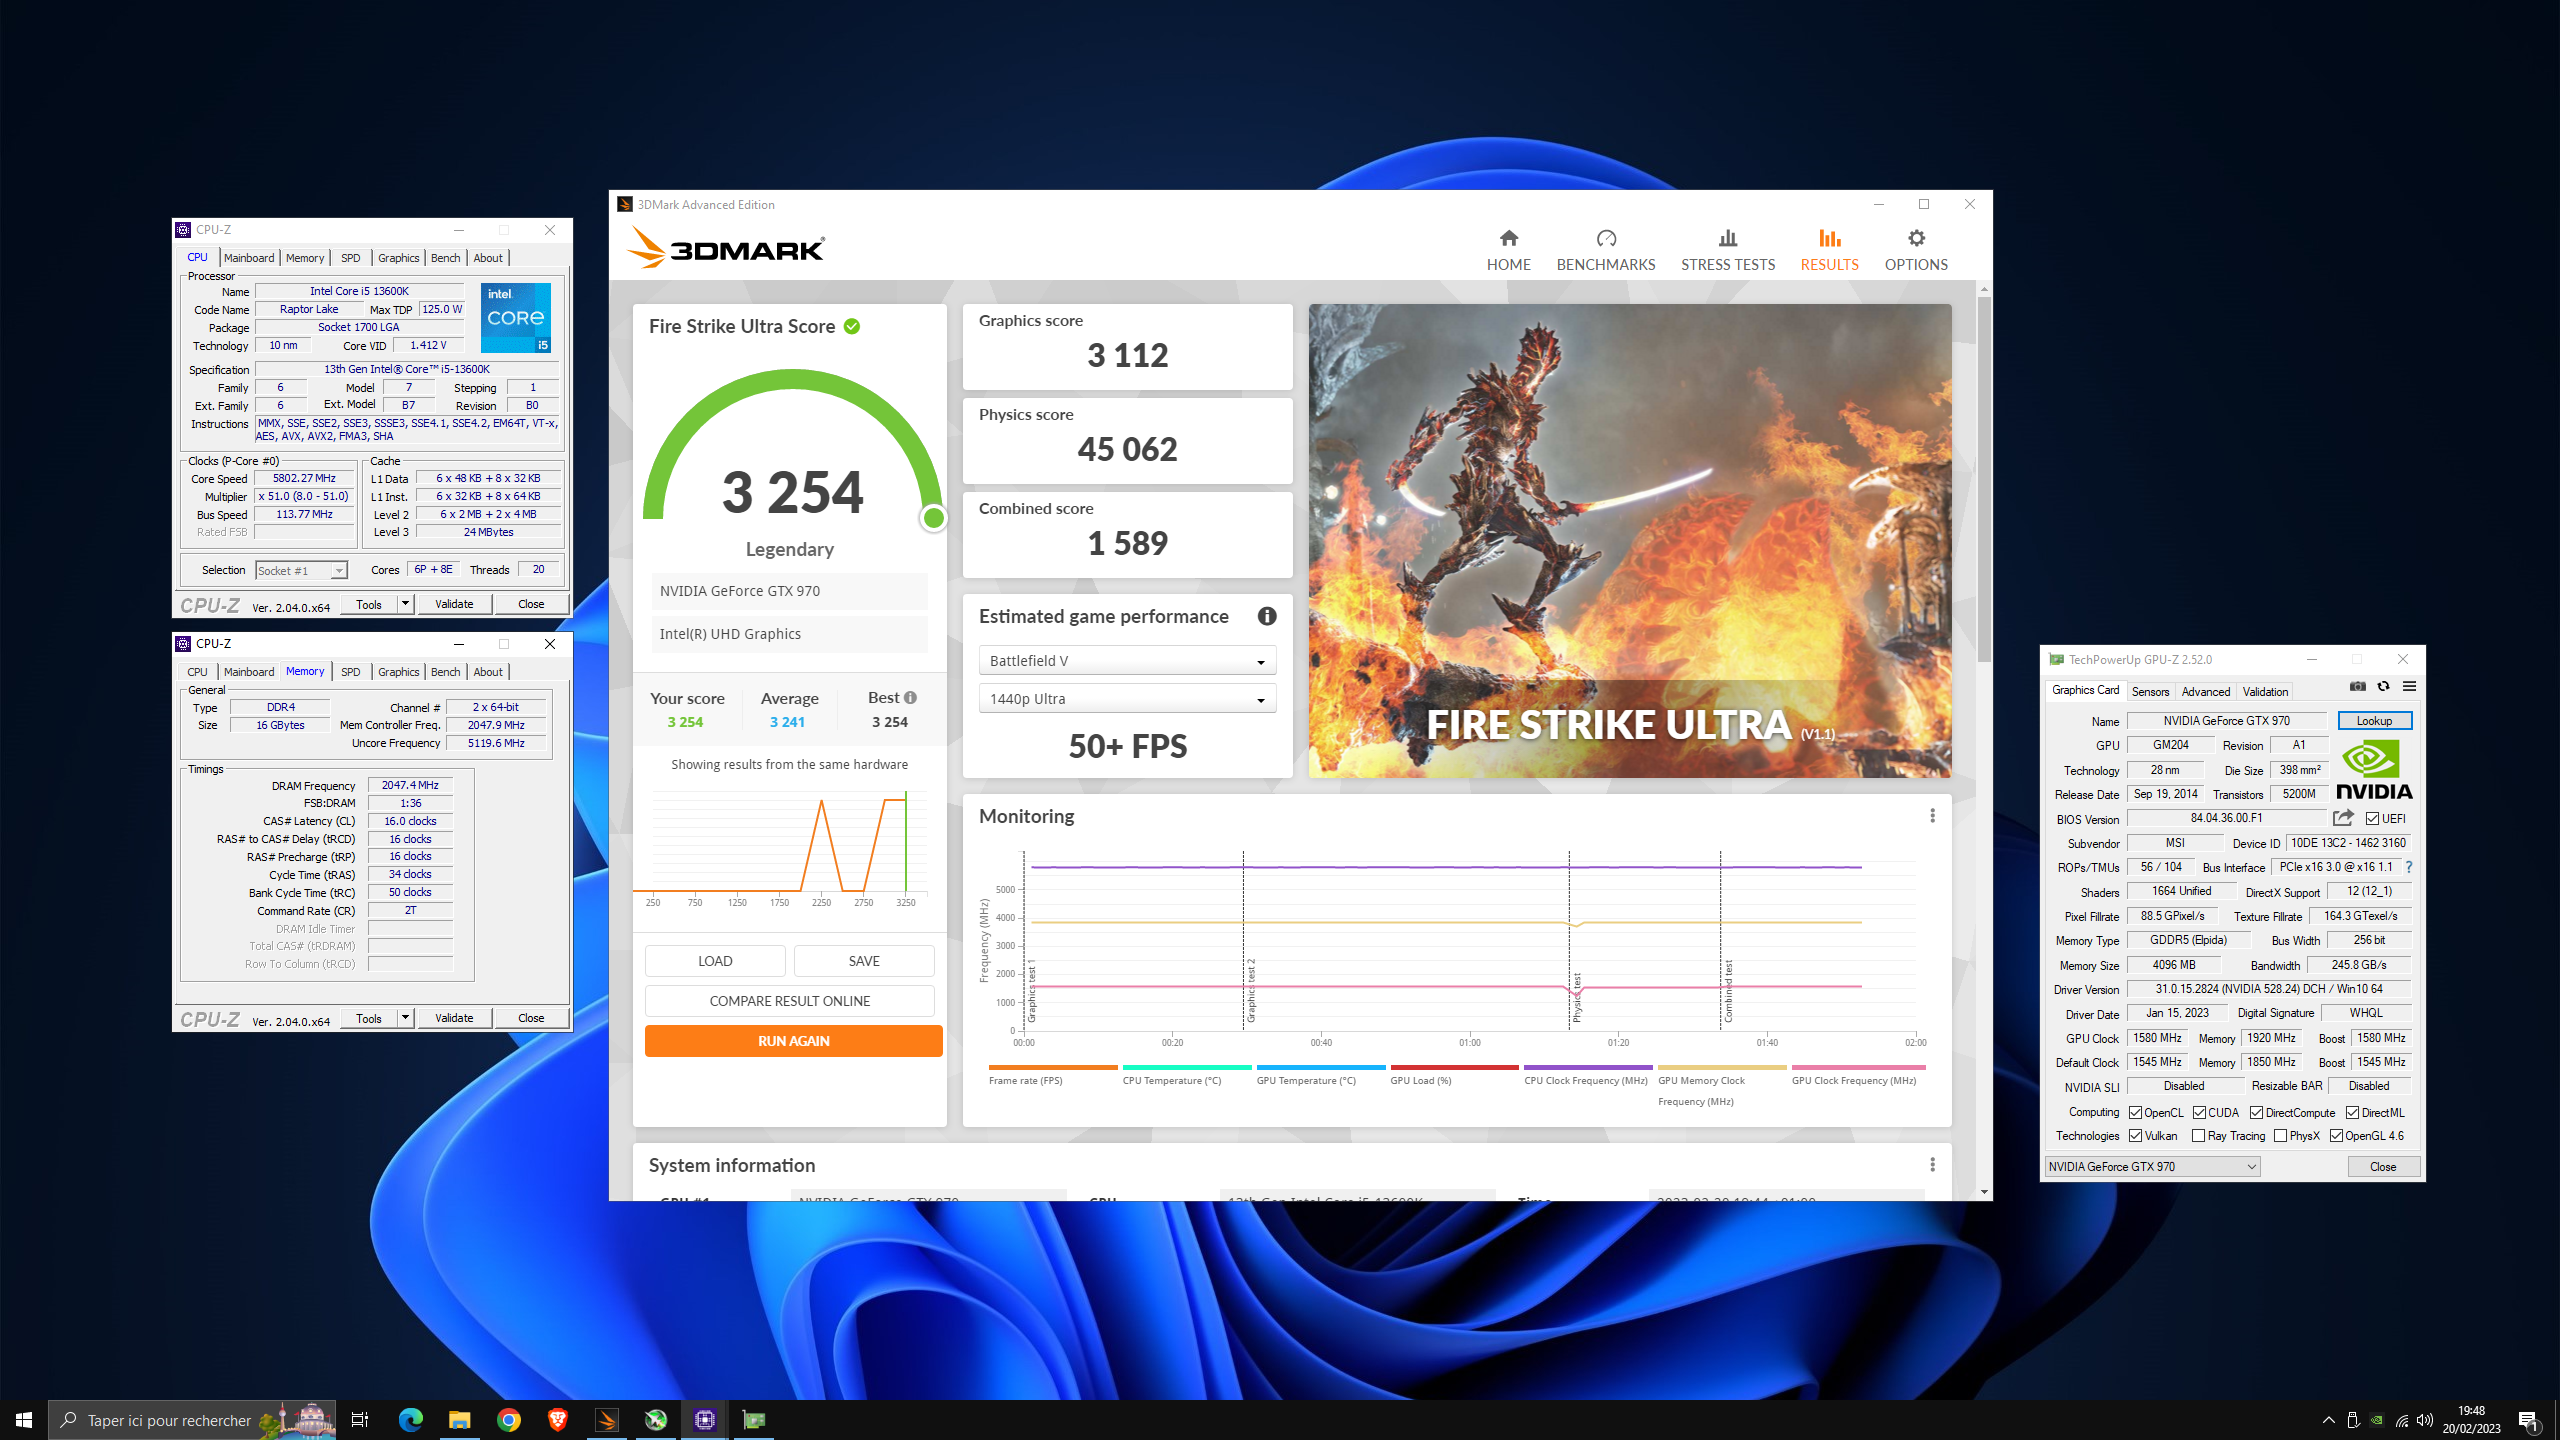
Task: Click the Lookup button in GPU-Z
Action: (x=2374, y=721)
